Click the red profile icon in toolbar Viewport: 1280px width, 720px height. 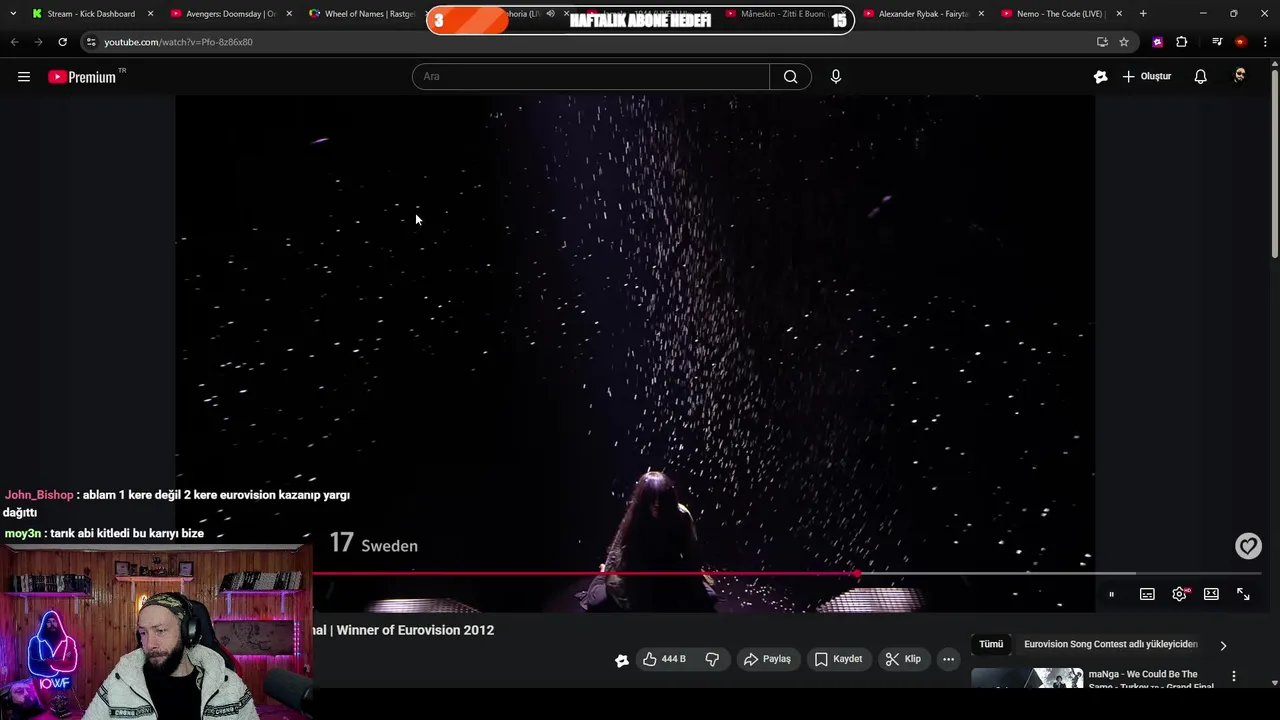(1241, 42)
